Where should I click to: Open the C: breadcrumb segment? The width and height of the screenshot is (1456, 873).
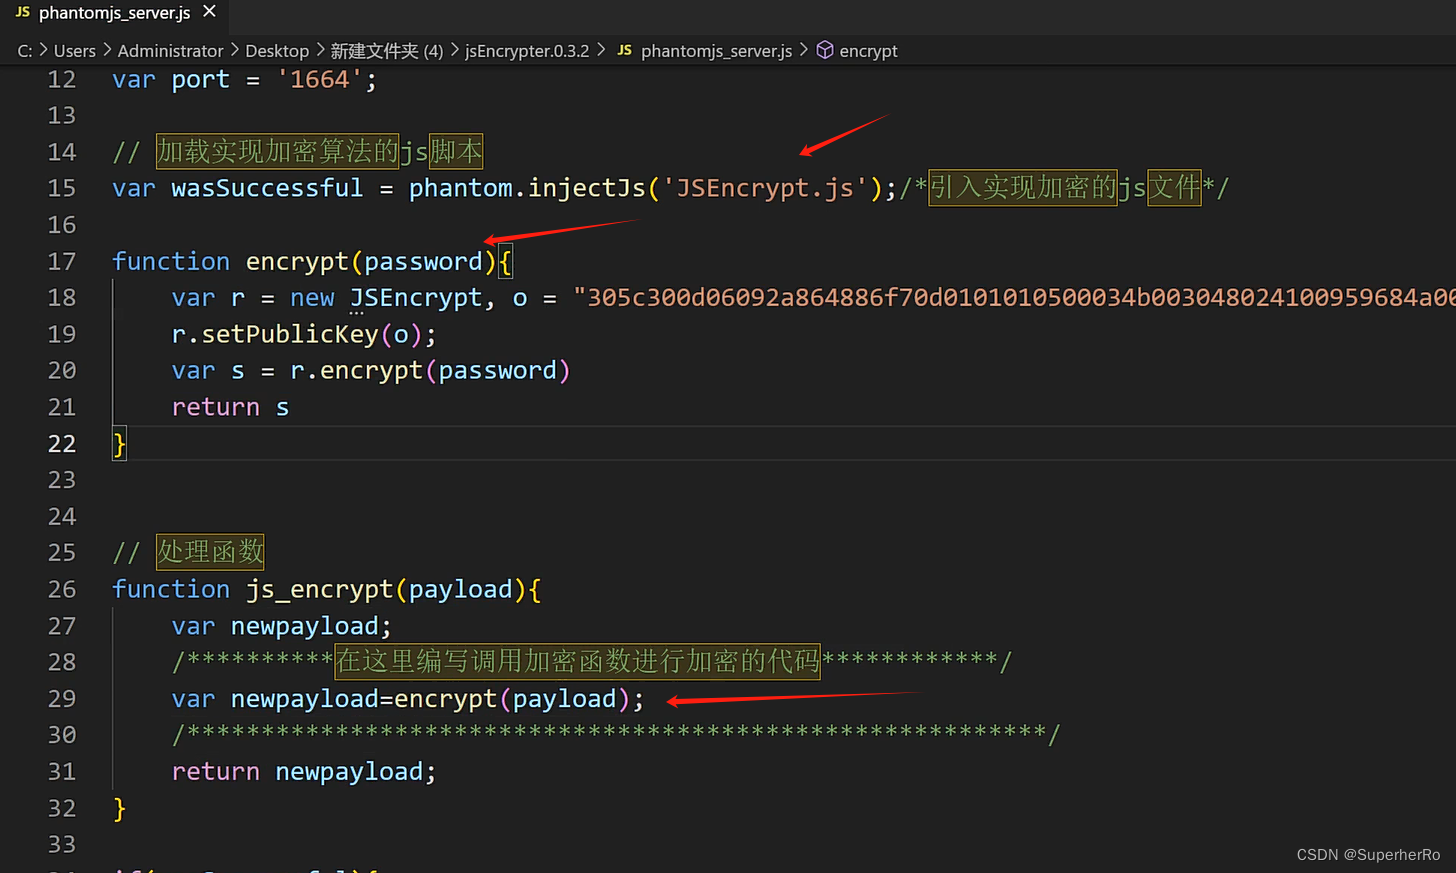coord(25,51)
